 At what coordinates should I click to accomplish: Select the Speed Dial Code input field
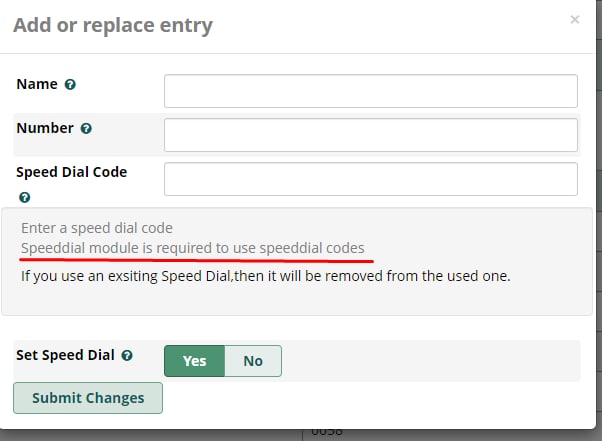pyautogui.click(x=370, y=179)
